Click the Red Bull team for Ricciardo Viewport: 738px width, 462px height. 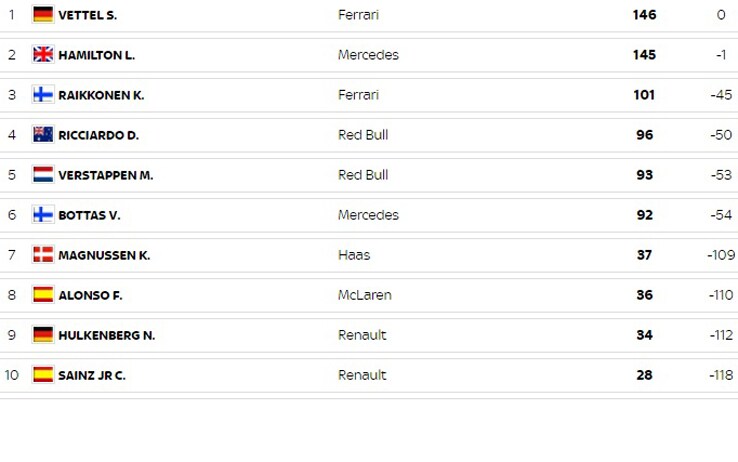click(363, 135)
